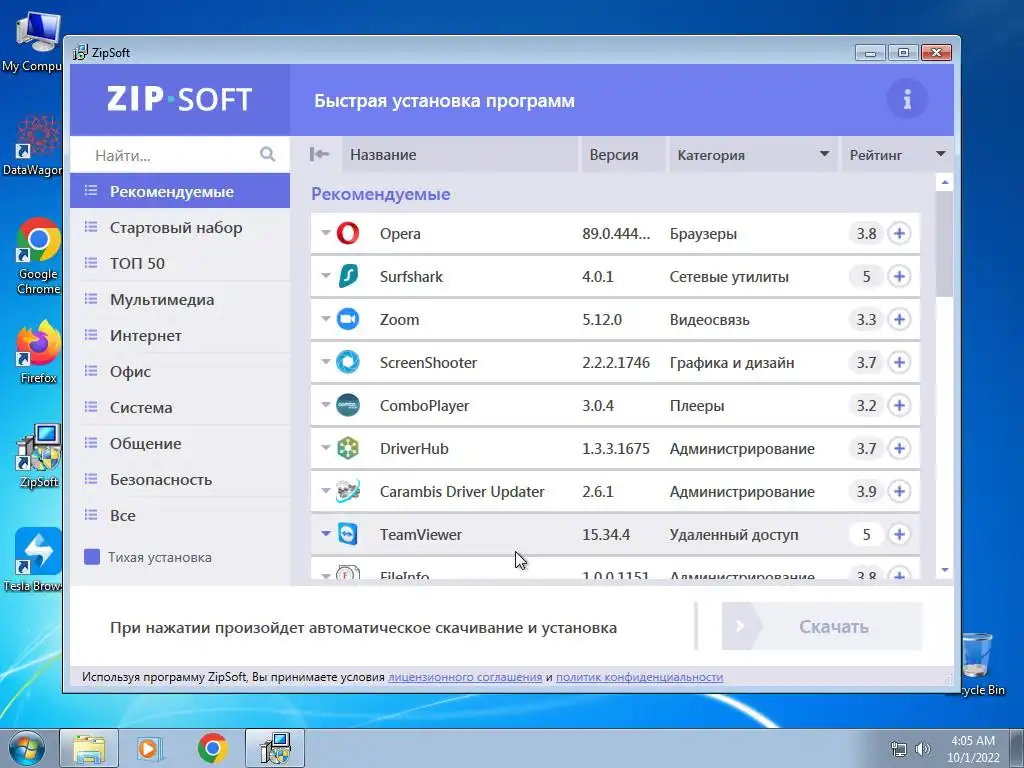Expand details for Opera row
1024x768 pixels.
[325, 232]
